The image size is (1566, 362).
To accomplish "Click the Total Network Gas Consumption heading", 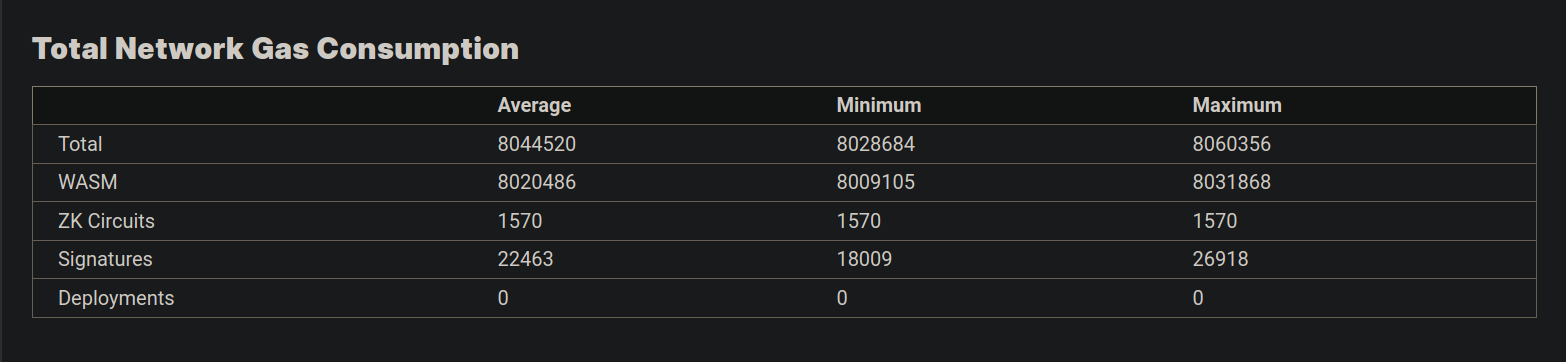I will point(275,48).
